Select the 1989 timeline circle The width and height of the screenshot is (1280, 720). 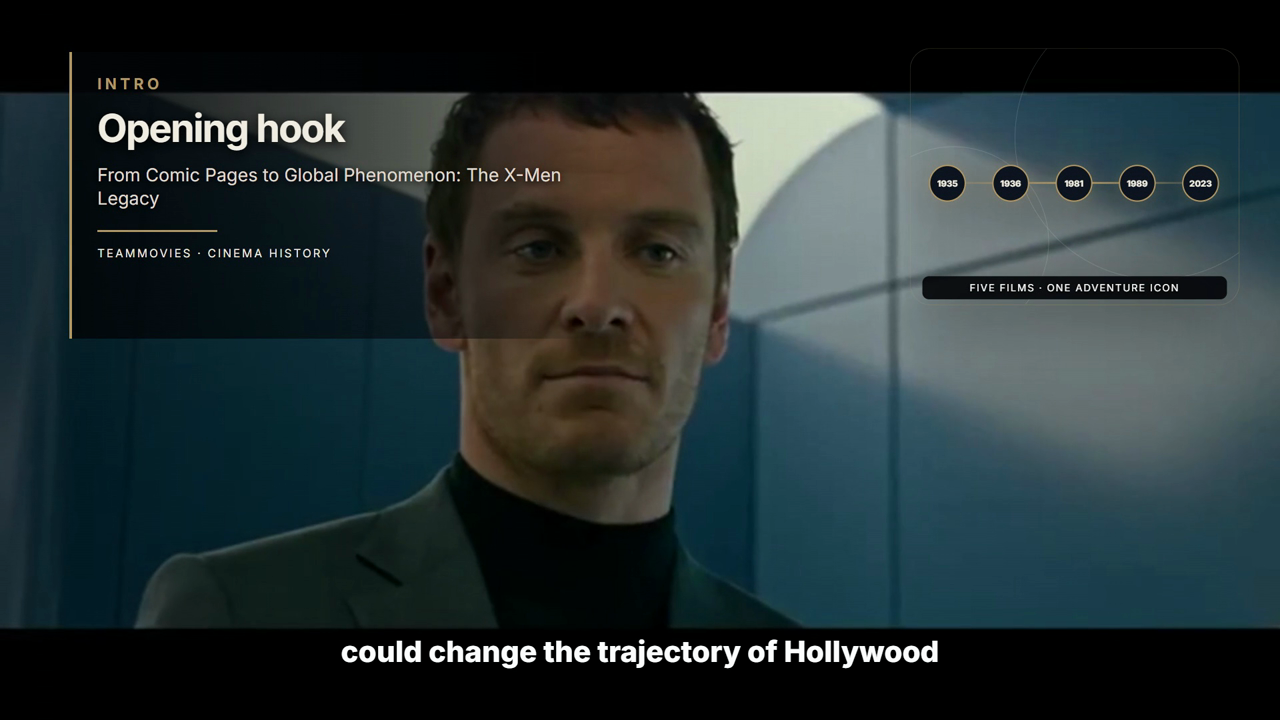tap(1137, 183)
